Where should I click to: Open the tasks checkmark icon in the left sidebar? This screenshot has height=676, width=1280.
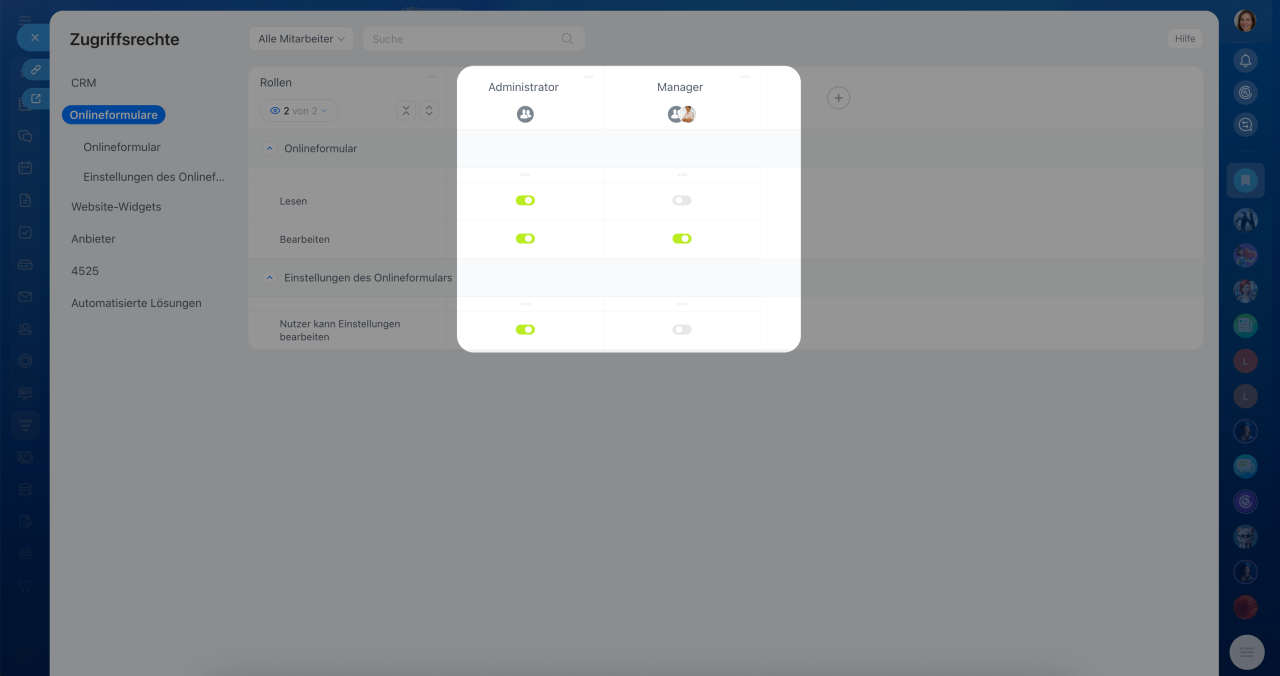click(x=25, y=232)
